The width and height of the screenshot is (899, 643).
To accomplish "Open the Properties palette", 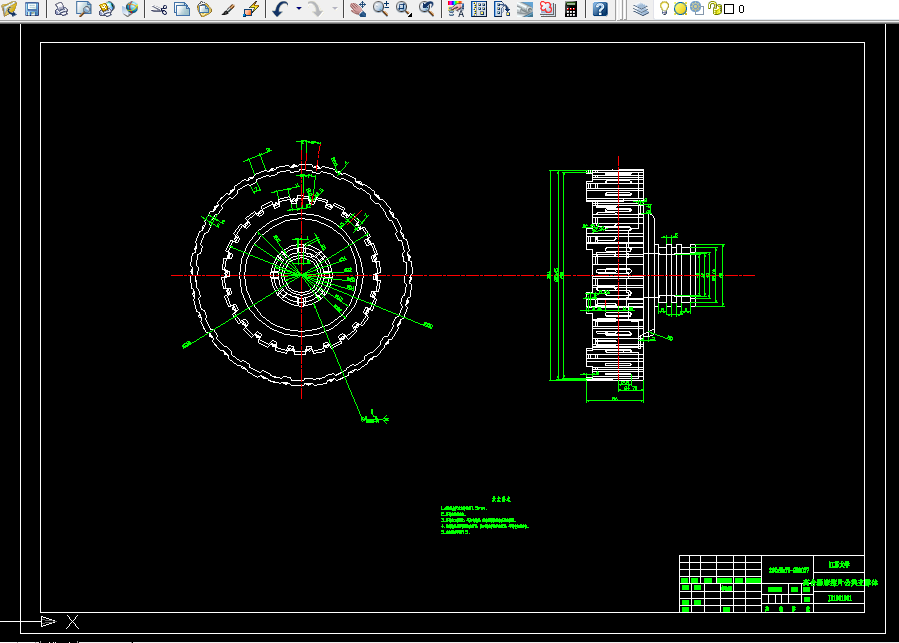I will 456,9.
